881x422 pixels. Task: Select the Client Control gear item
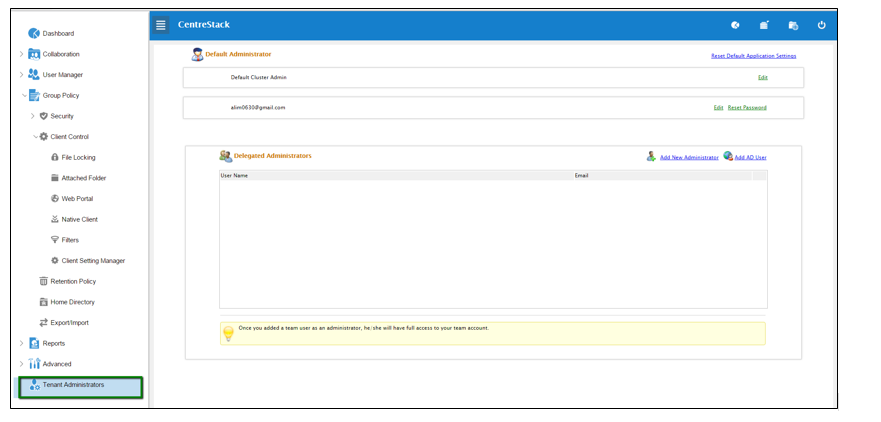pos(64,137)
